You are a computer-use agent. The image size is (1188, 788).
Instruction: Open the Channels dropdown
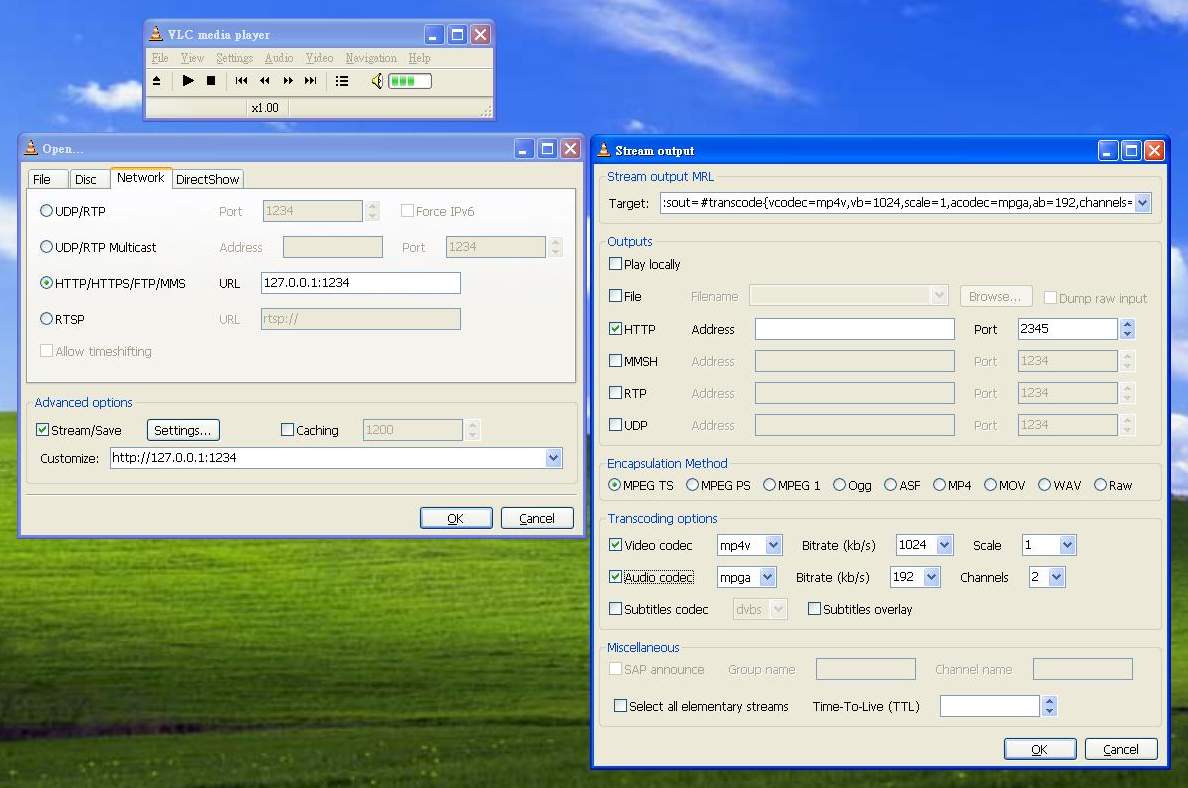tap(1056, 577)
